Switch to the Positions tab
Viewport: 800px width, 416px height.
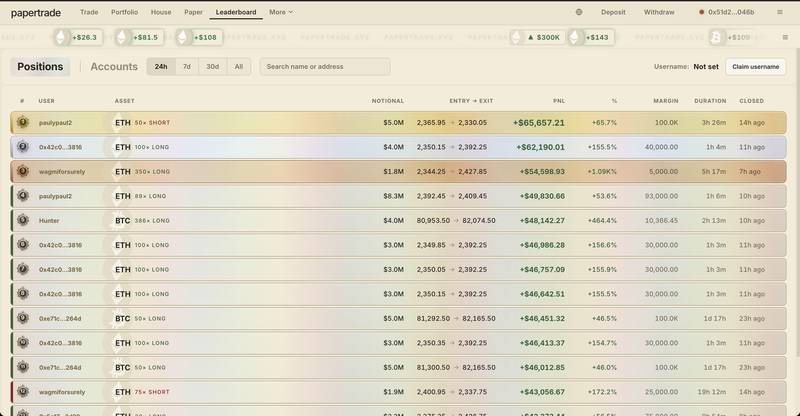[40, 66]
